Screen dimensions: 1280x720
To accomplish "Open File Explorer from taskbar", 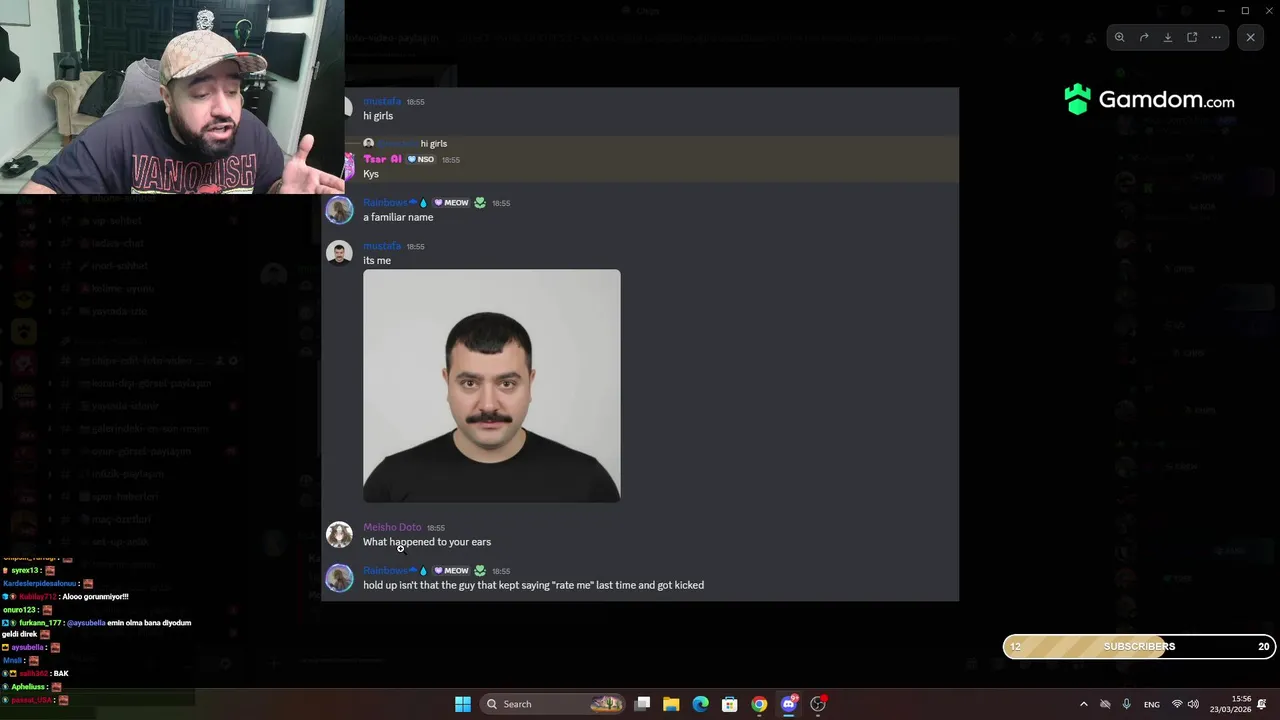I will point(671,704).
